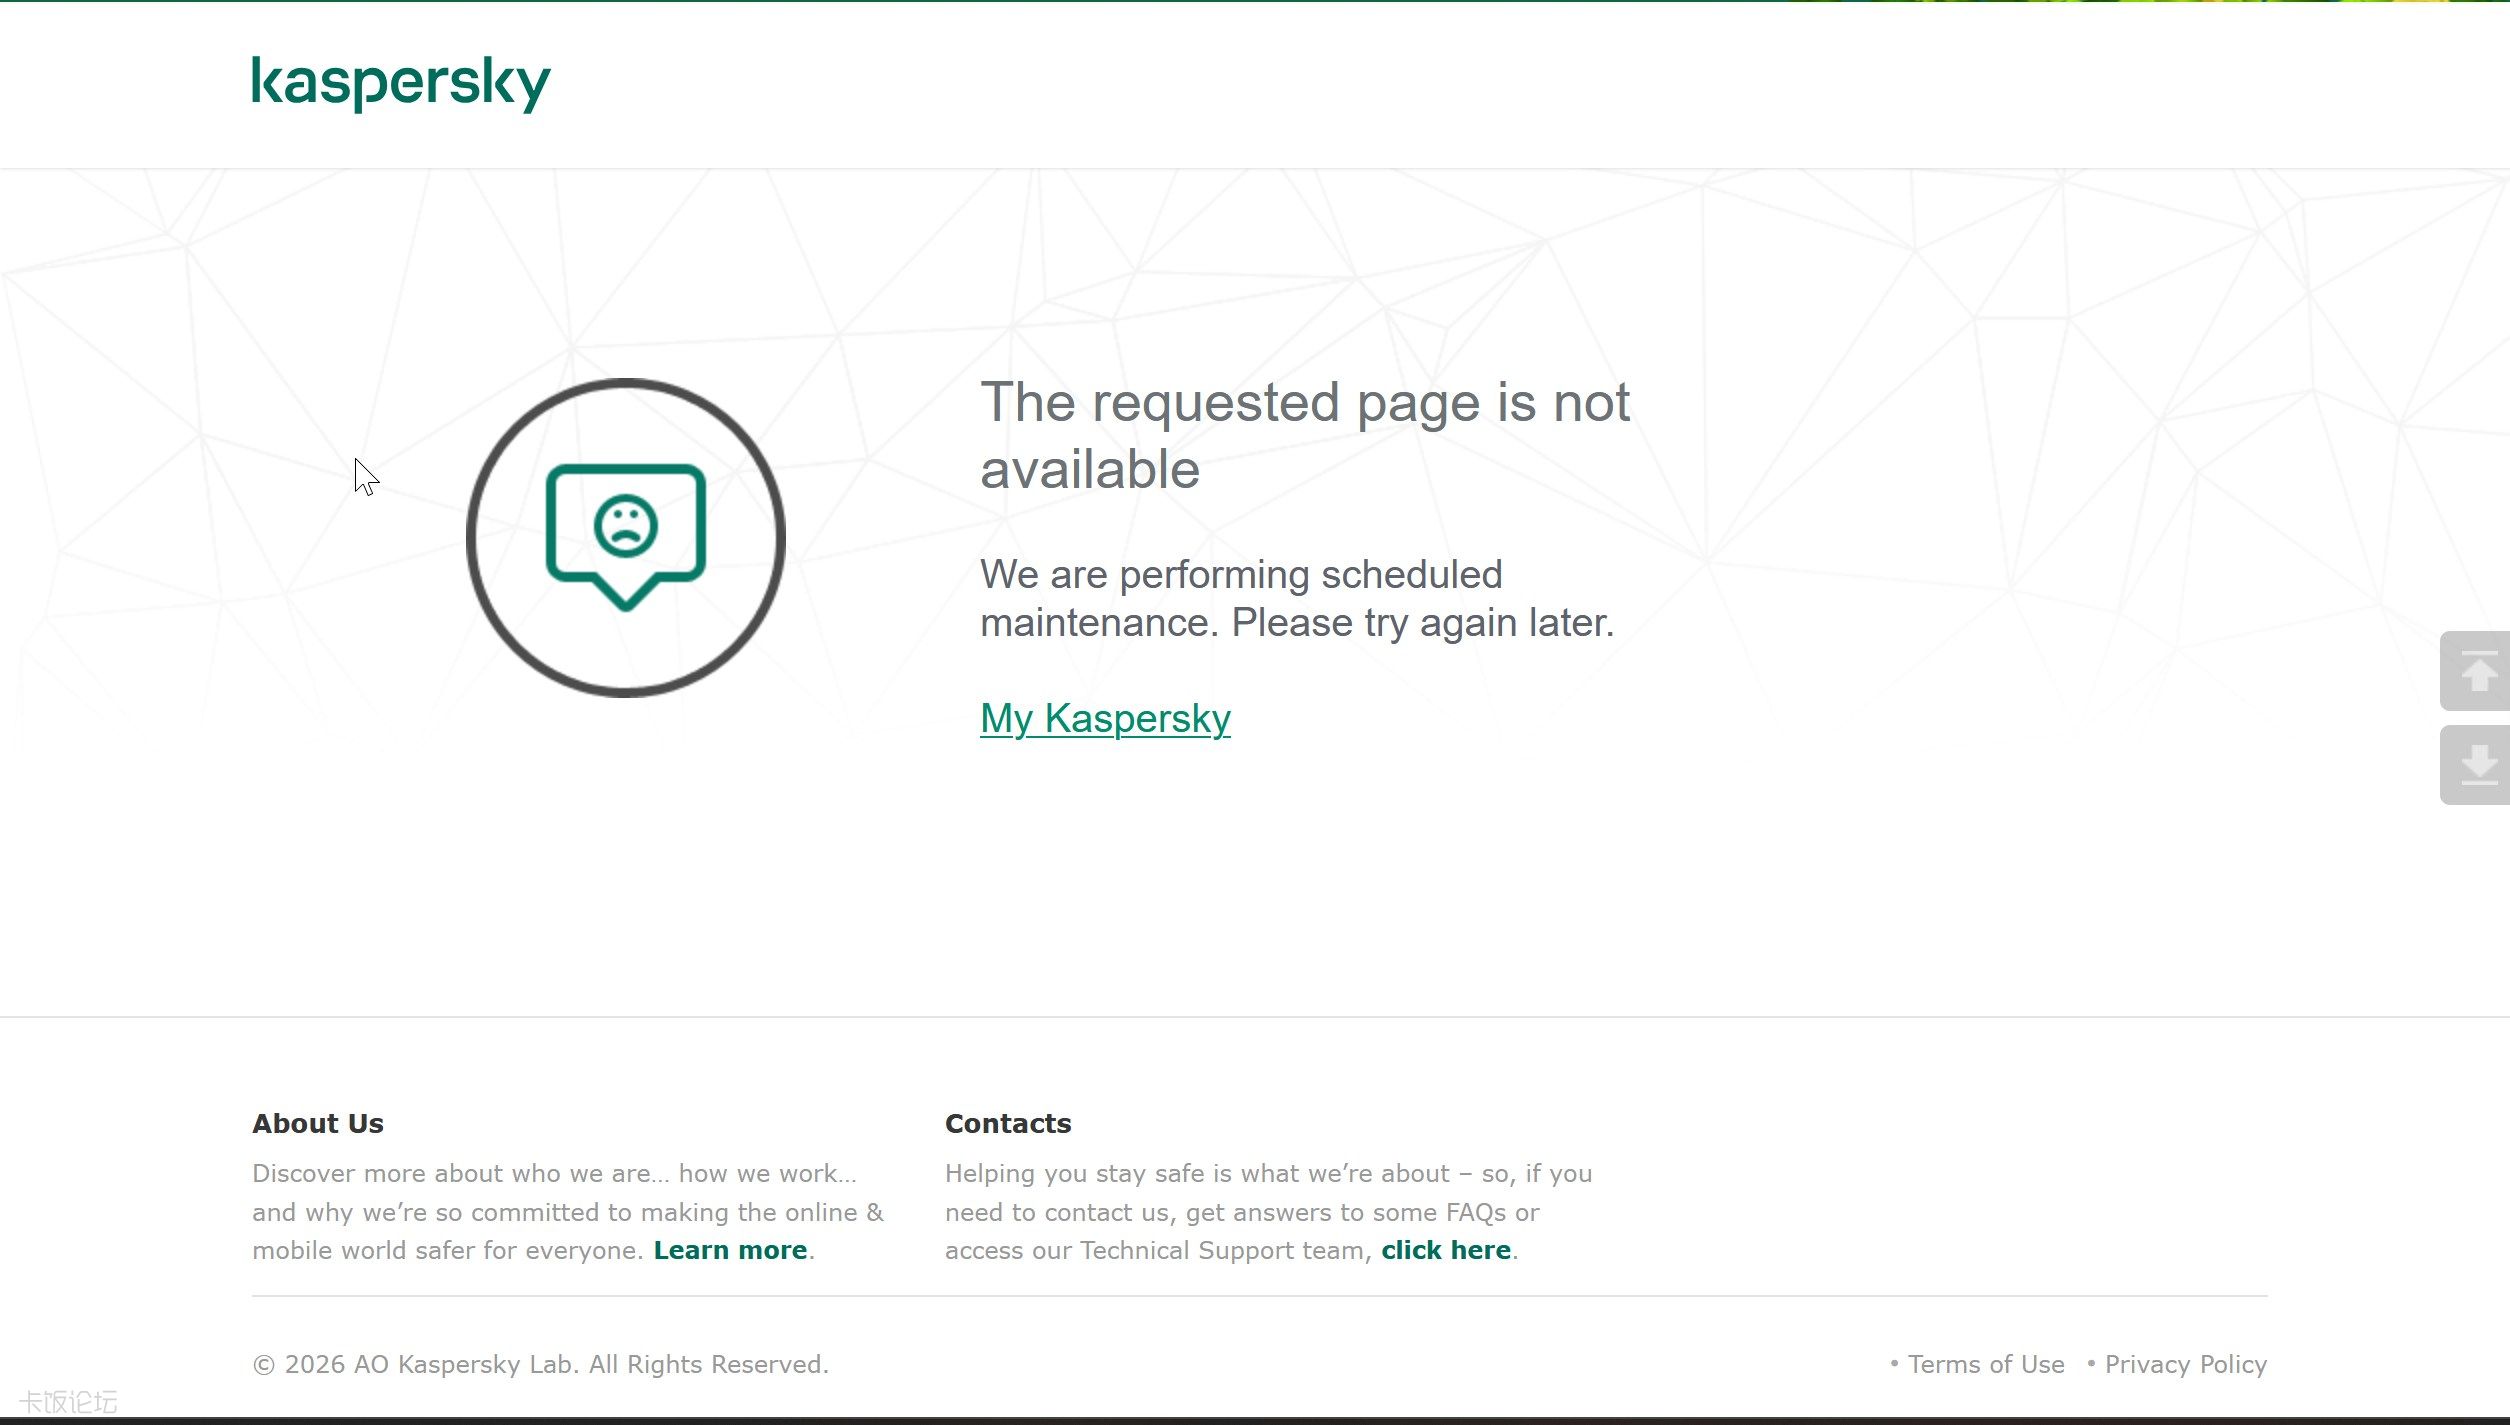Viewport: 2510px width, 1425px height.
Task: Click the scroll-to-top arrow button
Action: click(2475, 671)
